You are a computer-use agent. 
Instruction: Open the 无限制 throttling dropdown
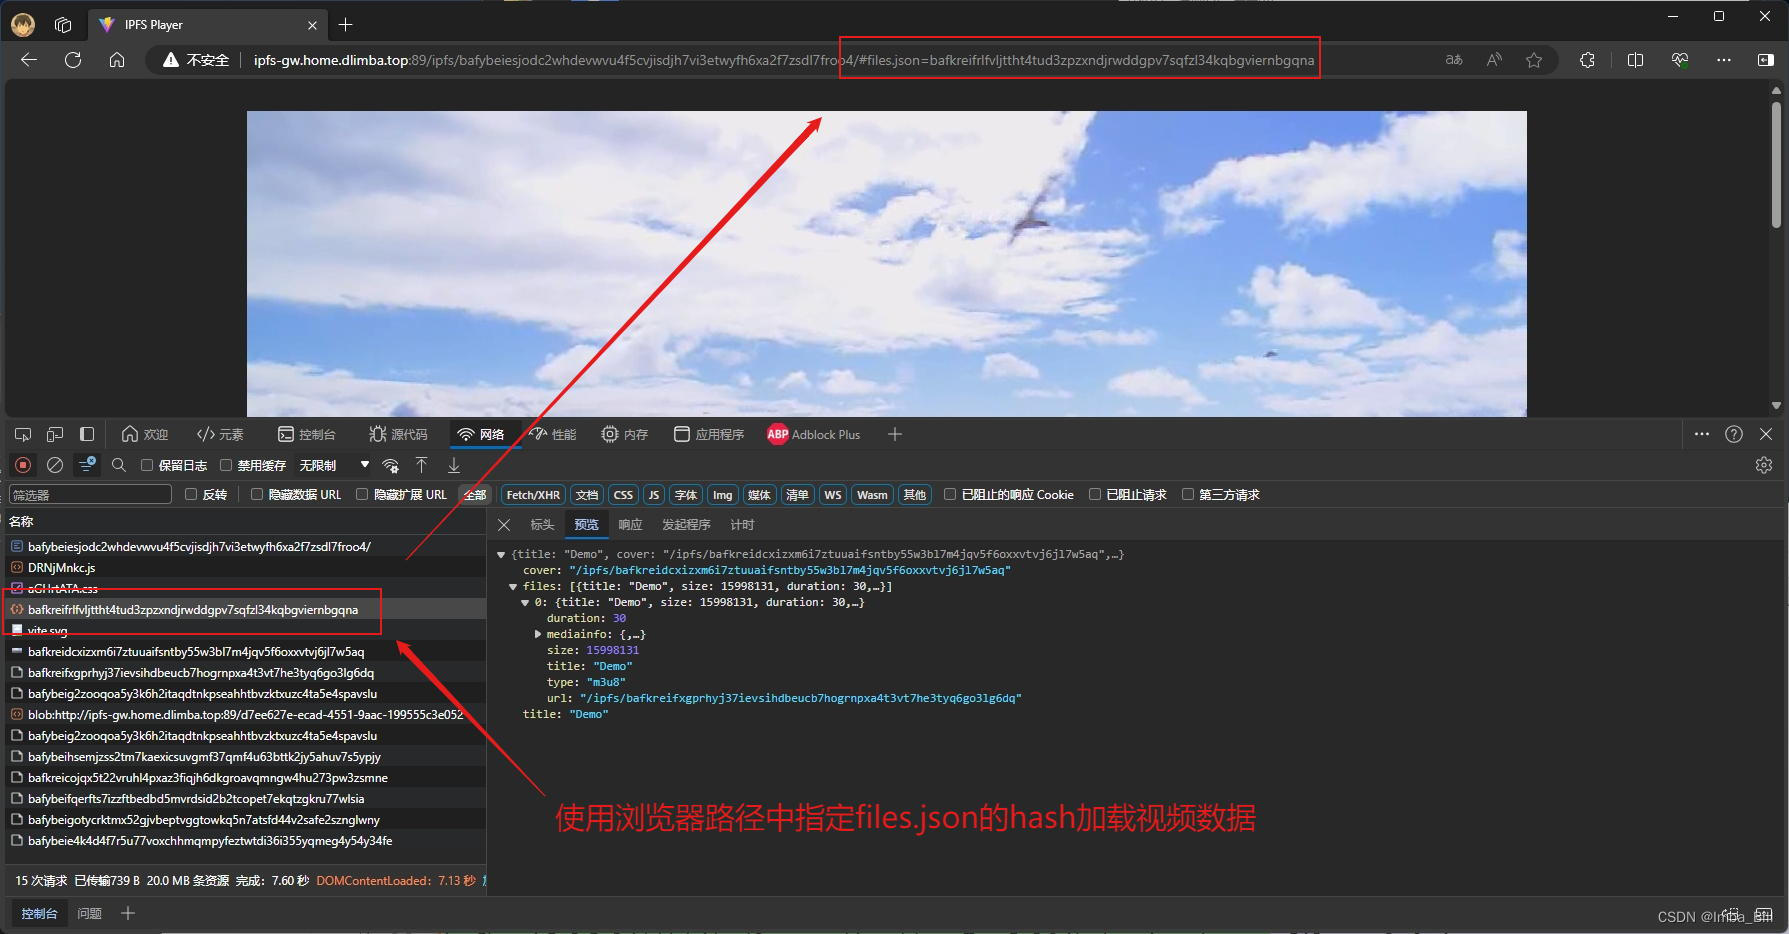334,465
